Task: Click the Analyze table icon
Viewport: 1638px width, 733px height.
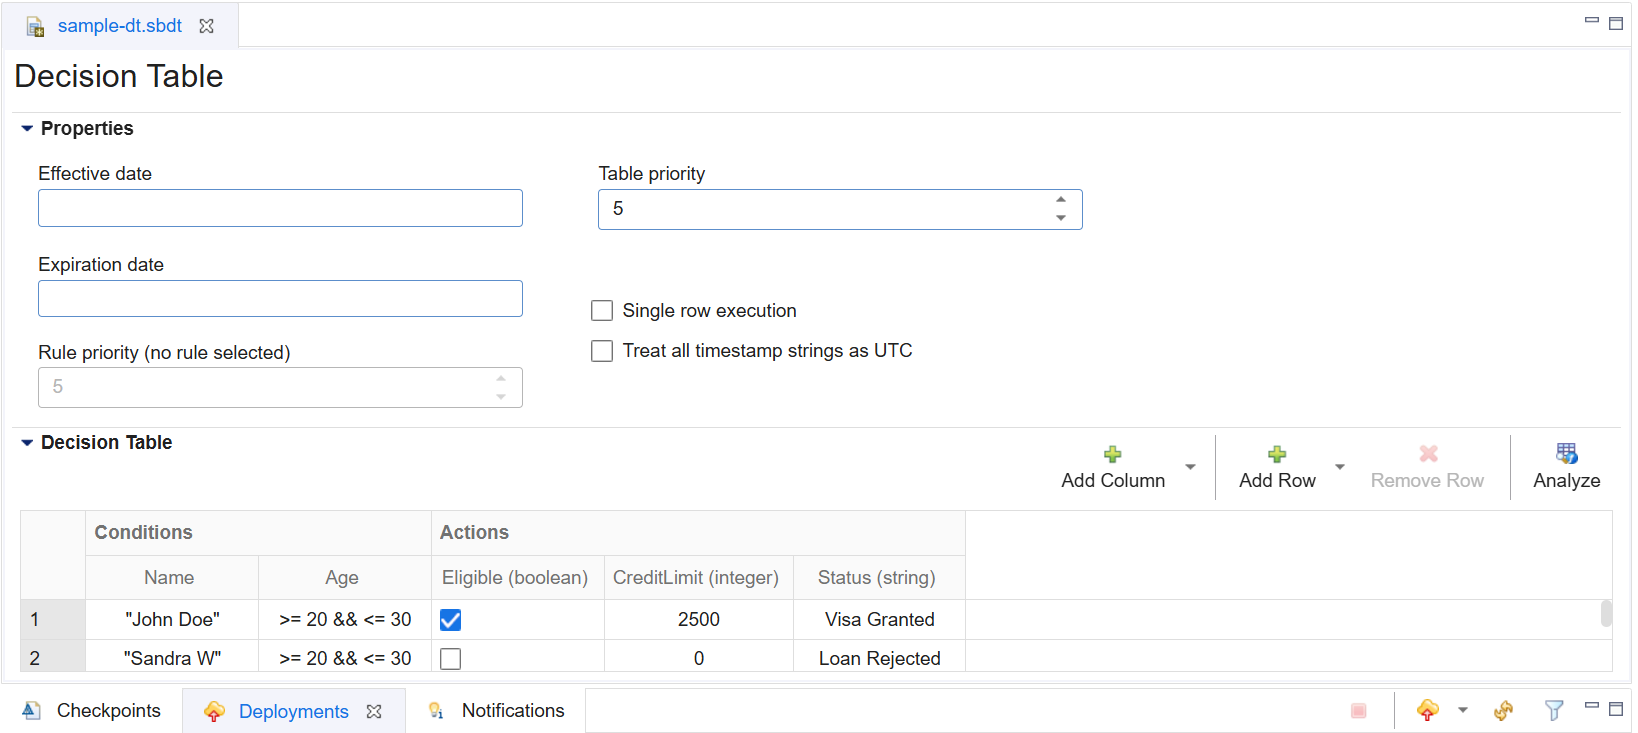Action: [1566, 454]
